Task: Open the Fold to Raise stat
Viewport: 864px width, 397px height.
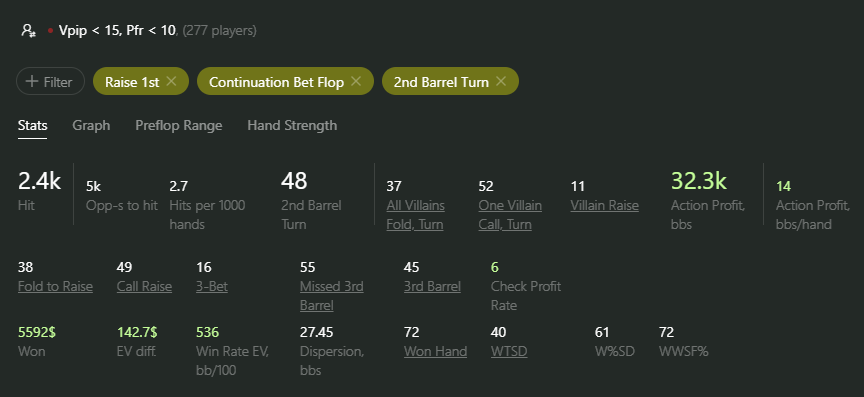Action: pos(55,287)
